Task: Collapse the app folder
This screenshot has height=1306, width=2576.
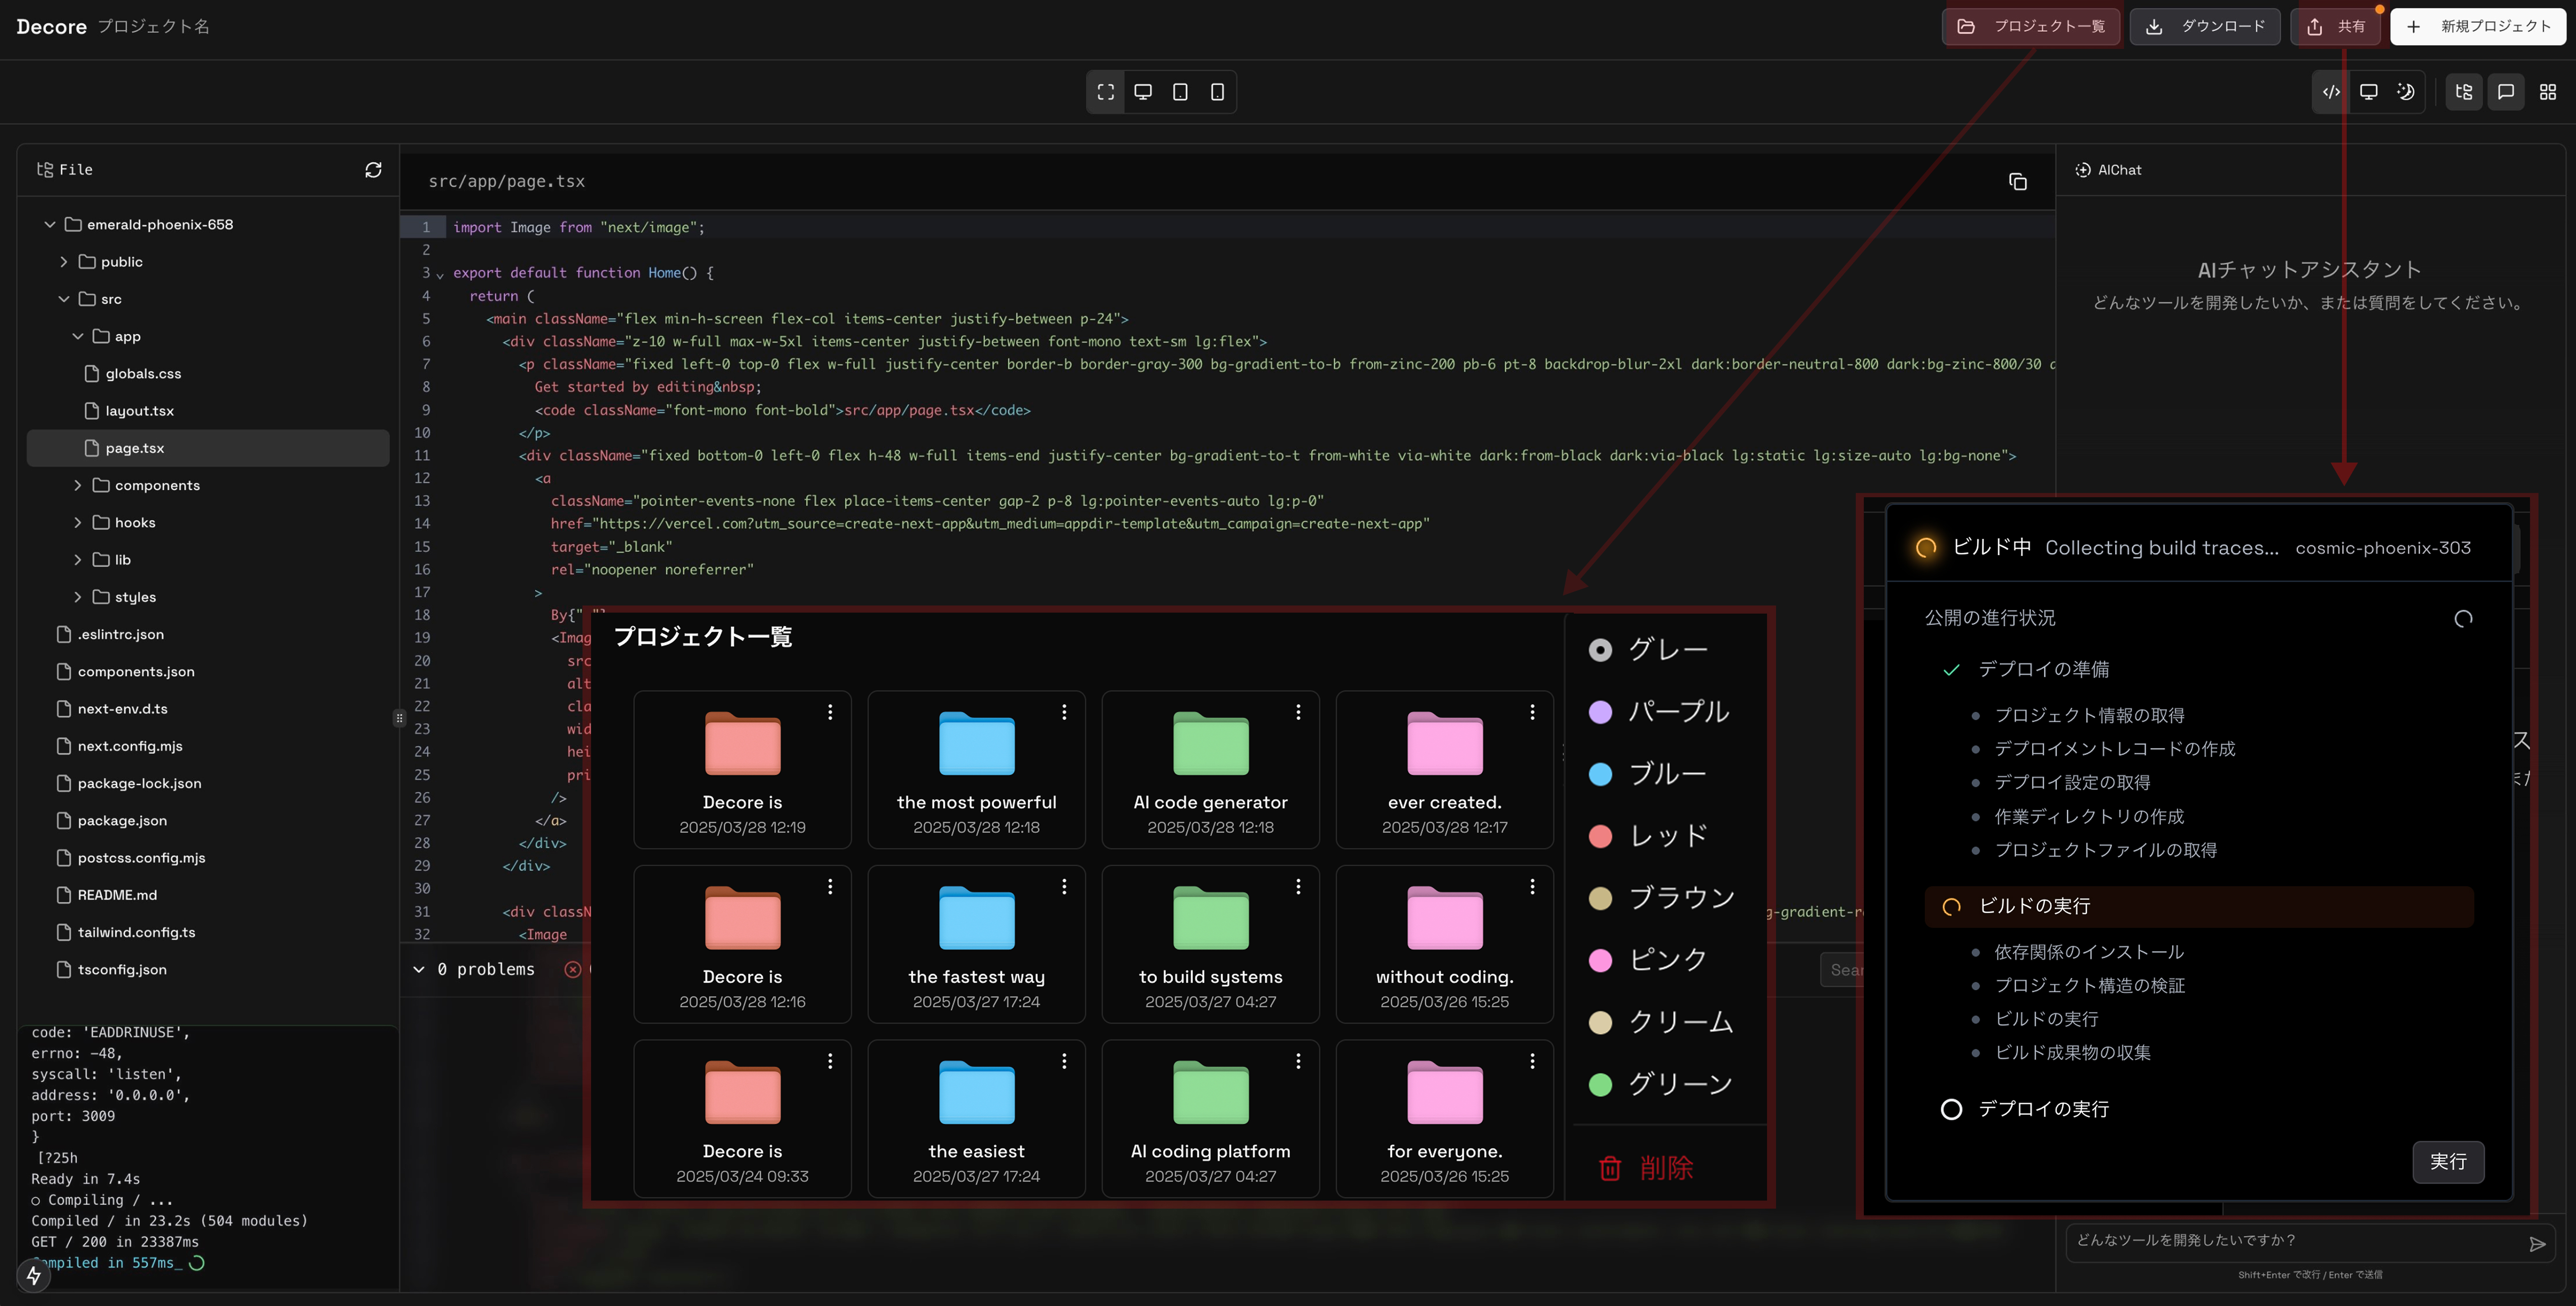Action: (78, 337)
